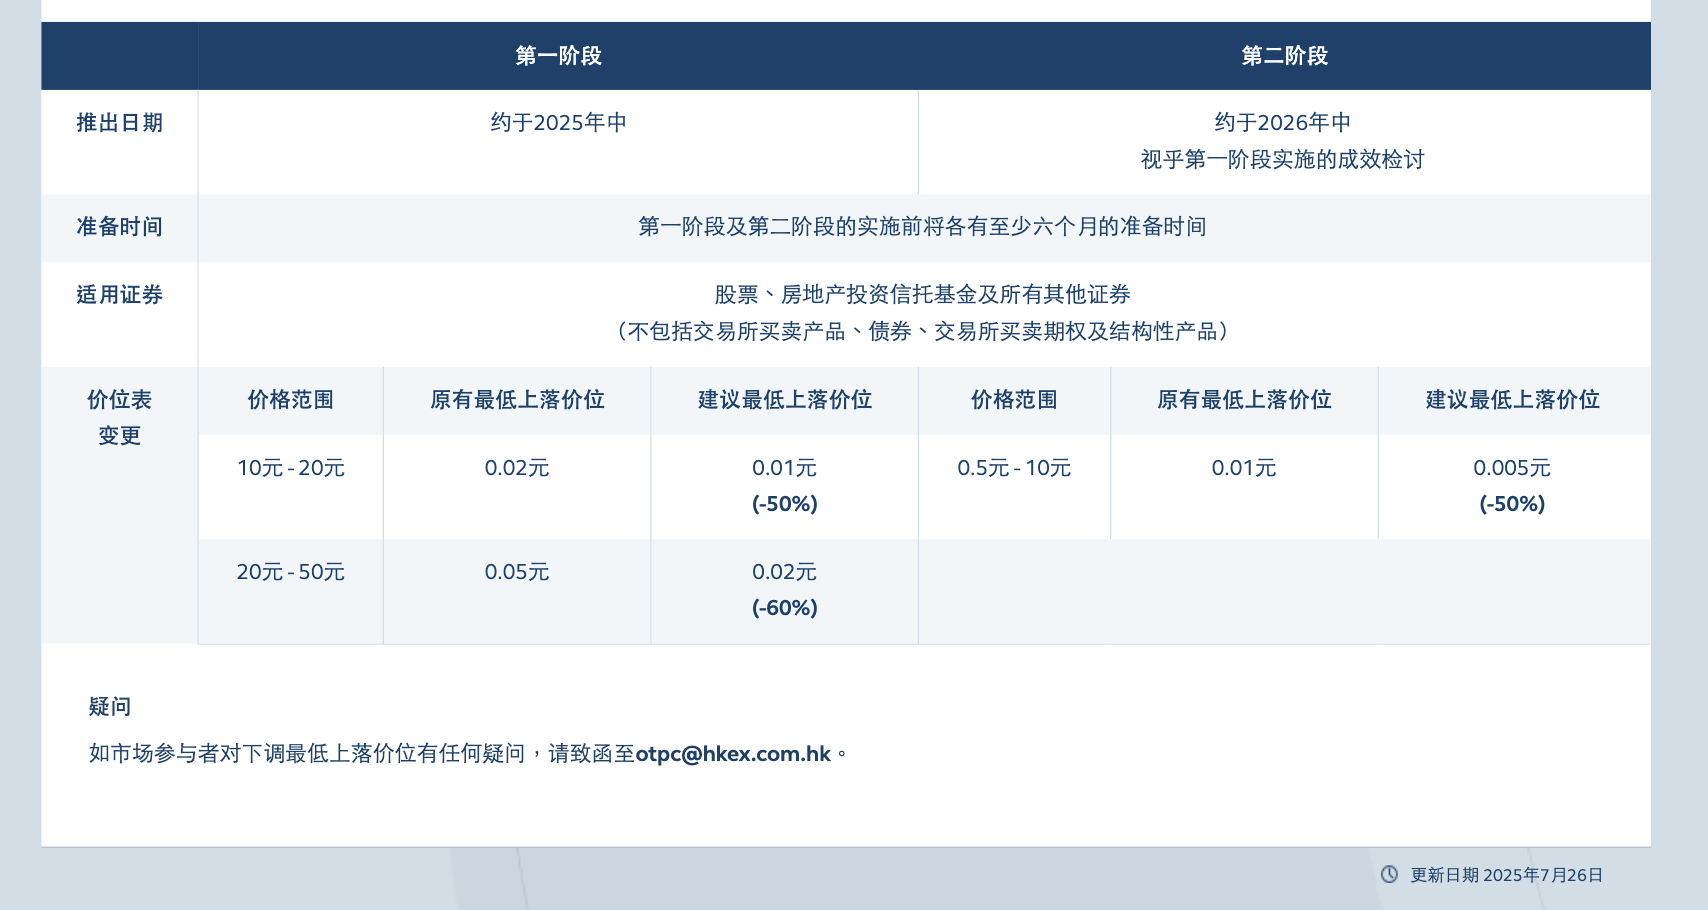Click the clock icon beside the update date

1389,874
